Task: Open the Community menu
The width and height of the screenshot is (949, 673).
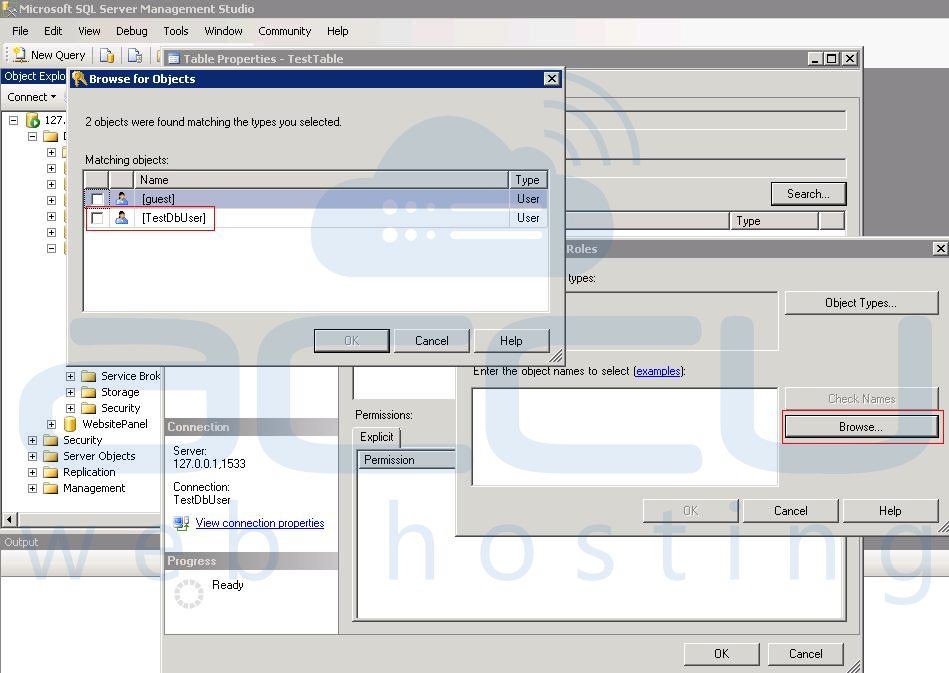Action: tap(284, 31)
